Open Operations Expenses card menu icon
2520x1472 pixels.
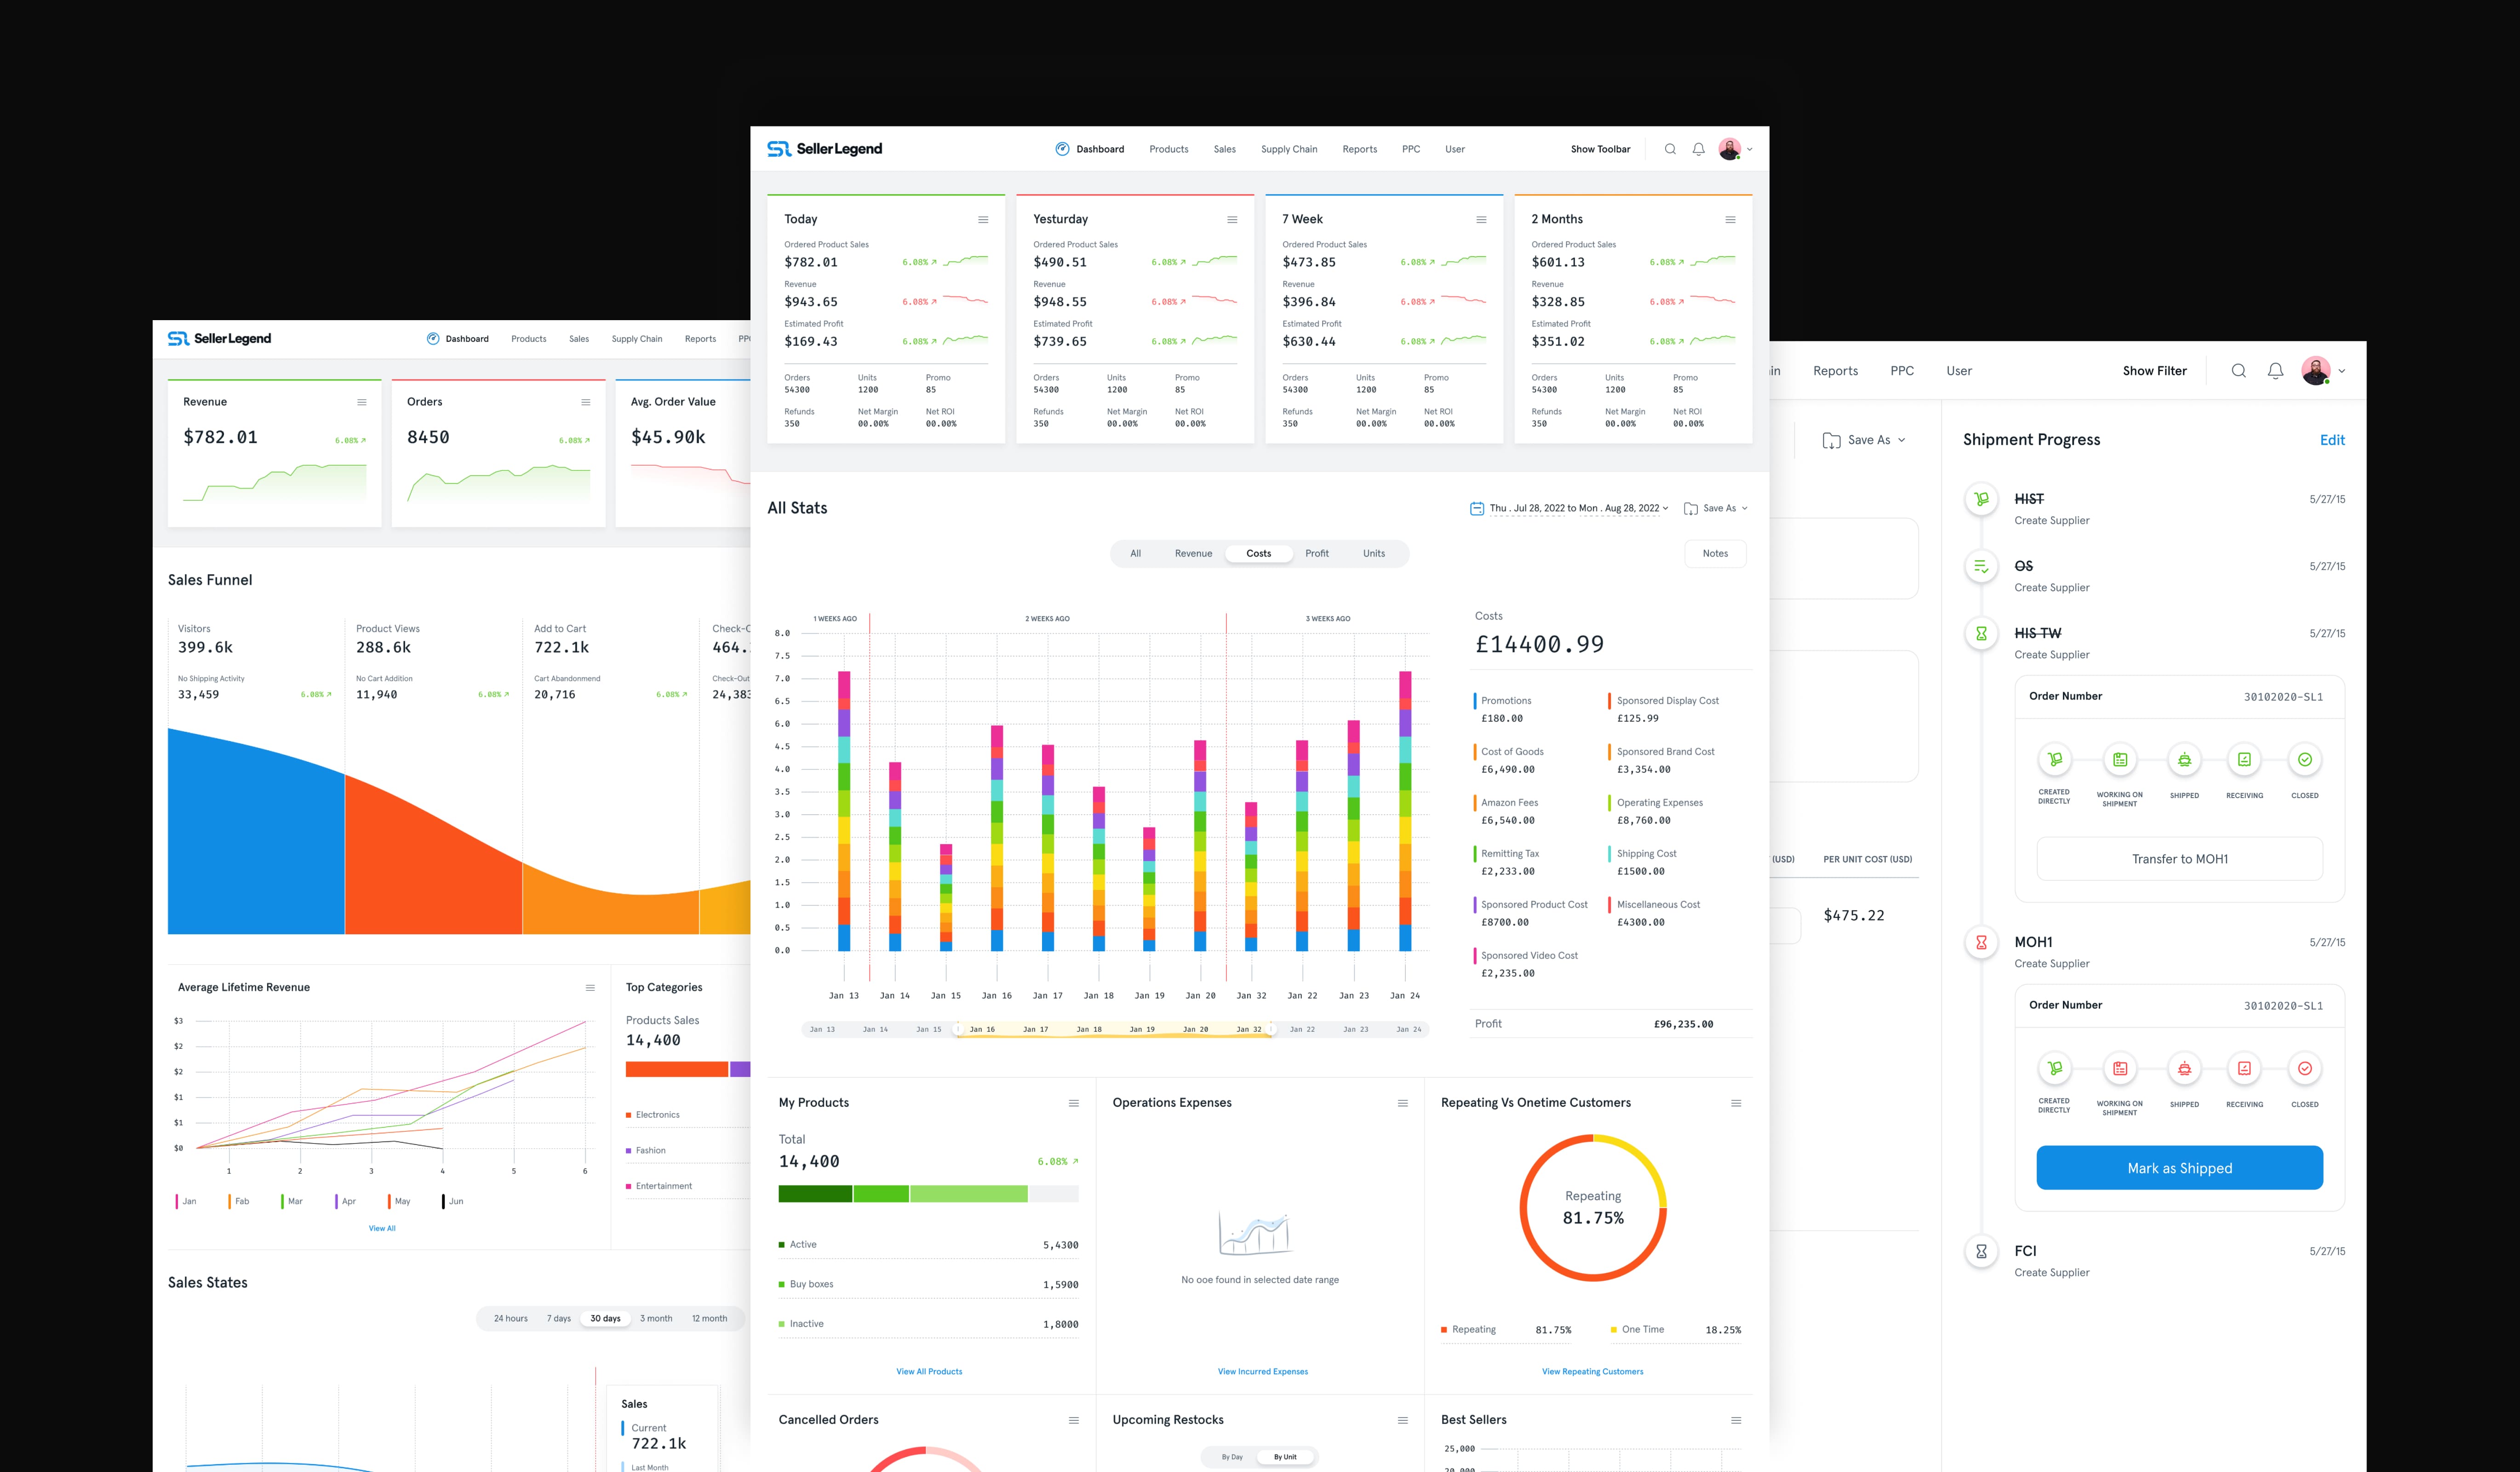click(x=1403, y=1103)
